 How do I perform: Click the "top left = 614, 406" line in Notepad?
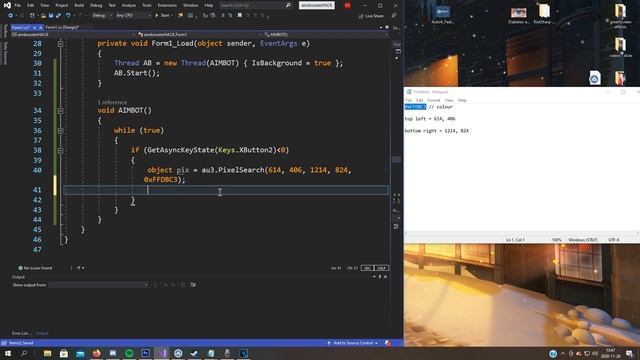point(430,119)
